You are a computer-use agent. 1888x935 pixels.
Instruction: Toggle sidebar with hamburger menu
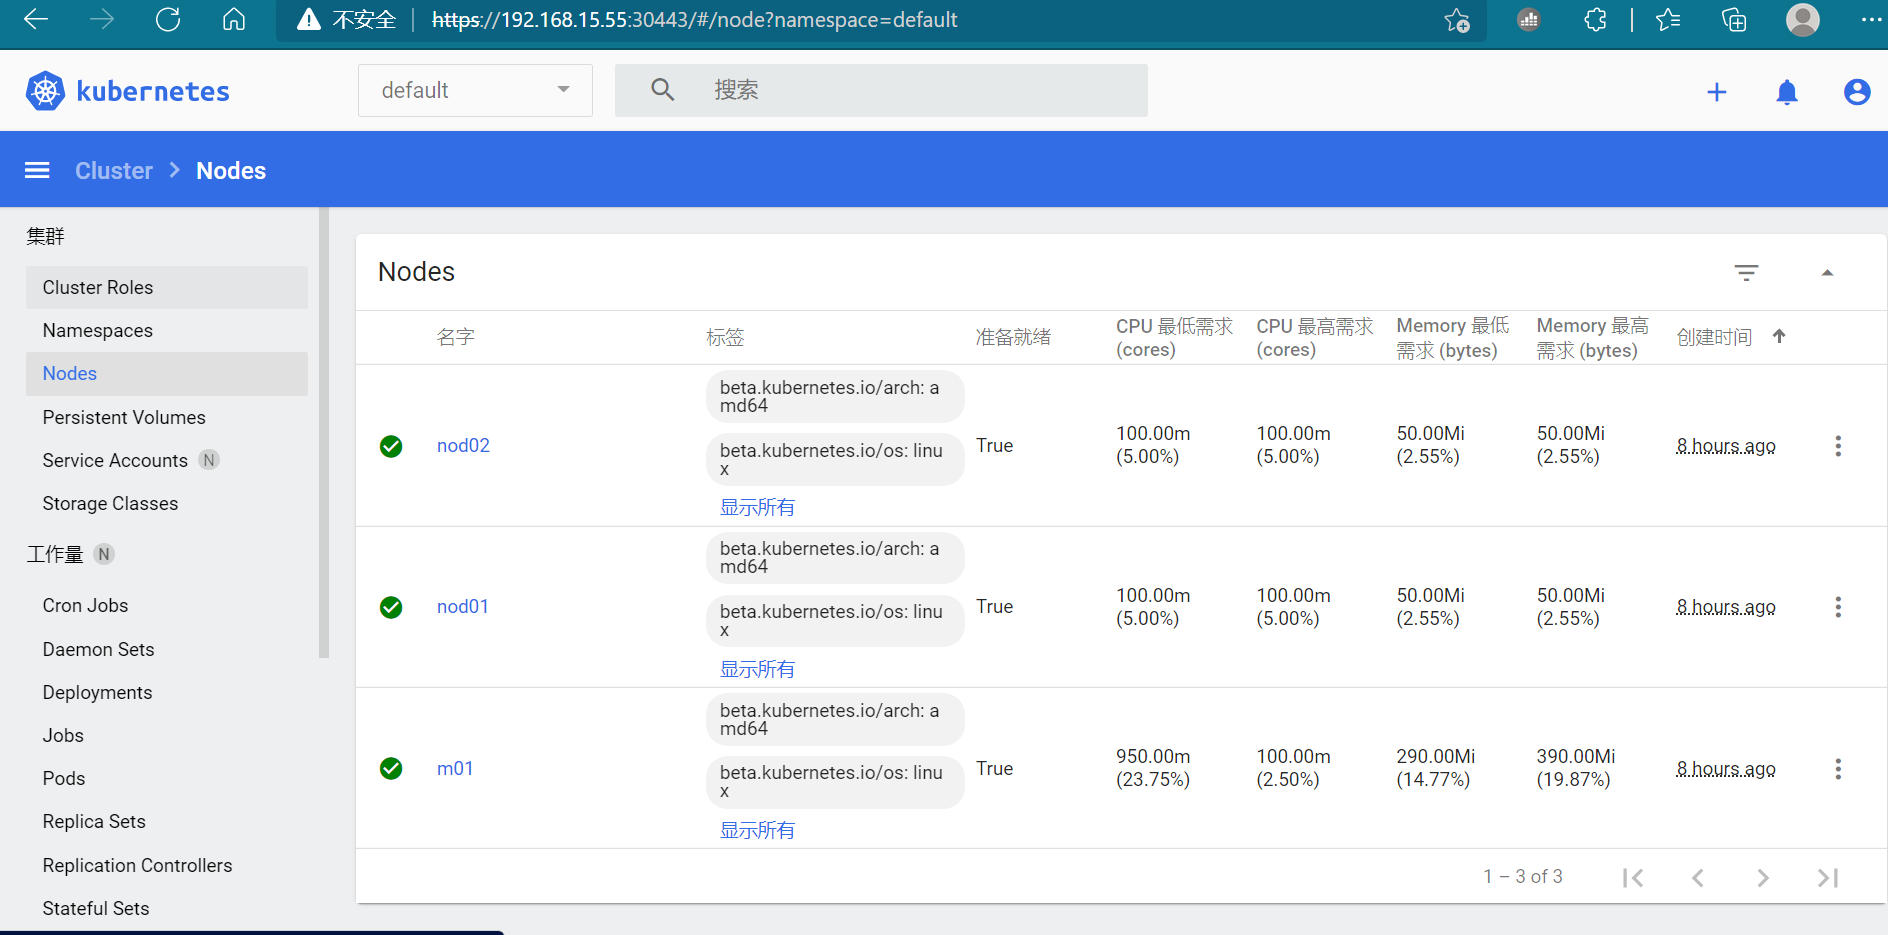click(x=37, y=170)
